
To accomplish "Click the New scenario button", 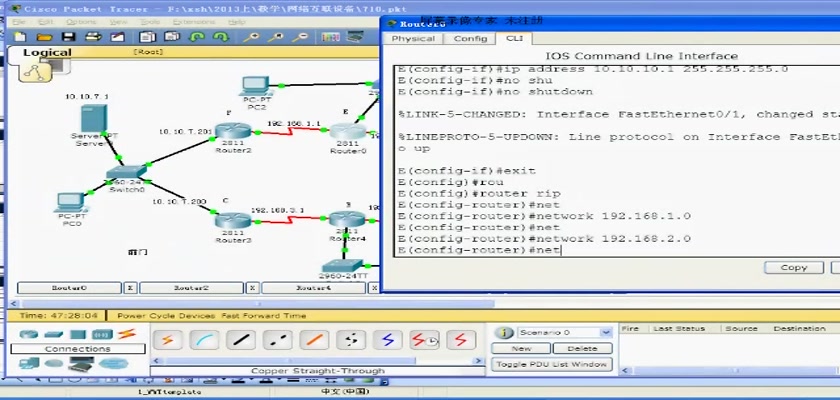I will point(521,348).
